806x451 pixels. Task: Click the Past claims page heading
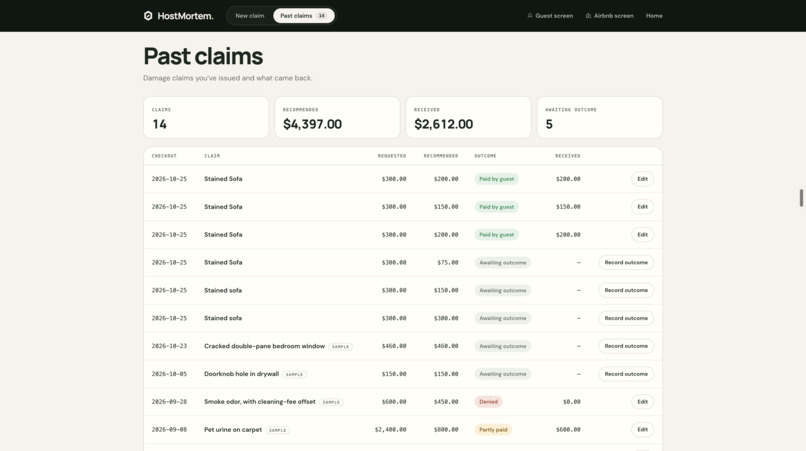coord(203,56)
